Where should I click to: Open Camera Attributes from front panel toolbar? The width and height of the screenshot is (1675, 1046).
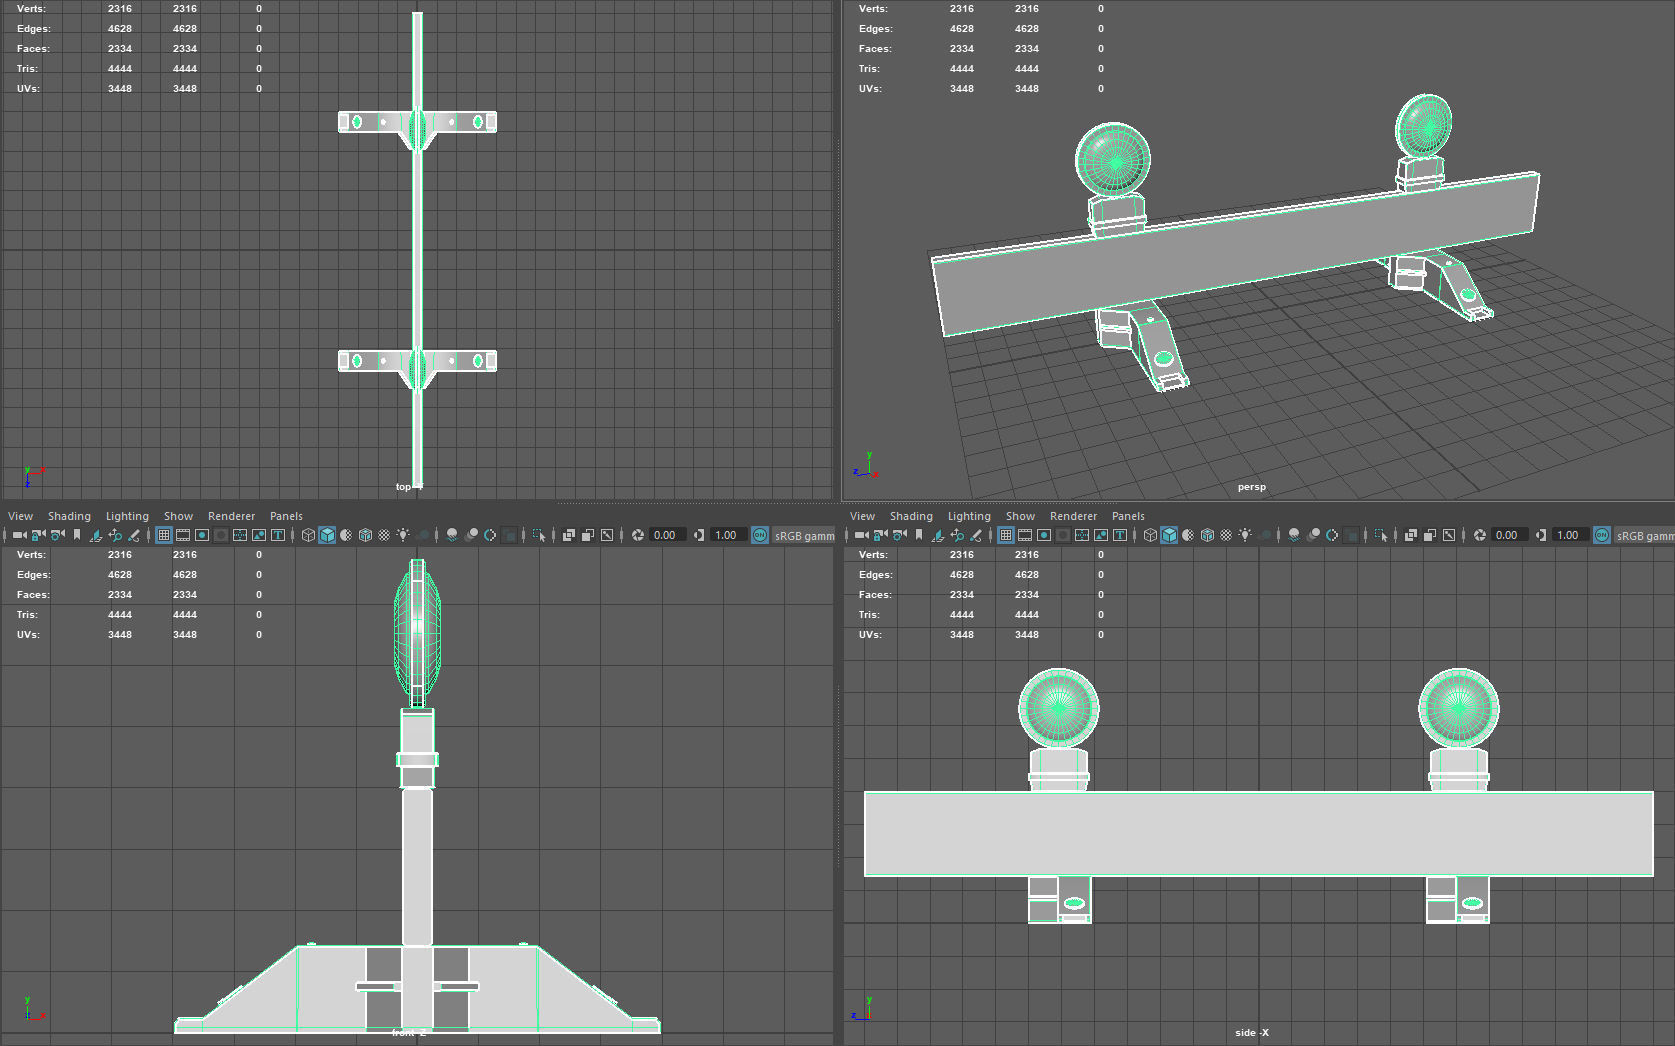[57, 535]
